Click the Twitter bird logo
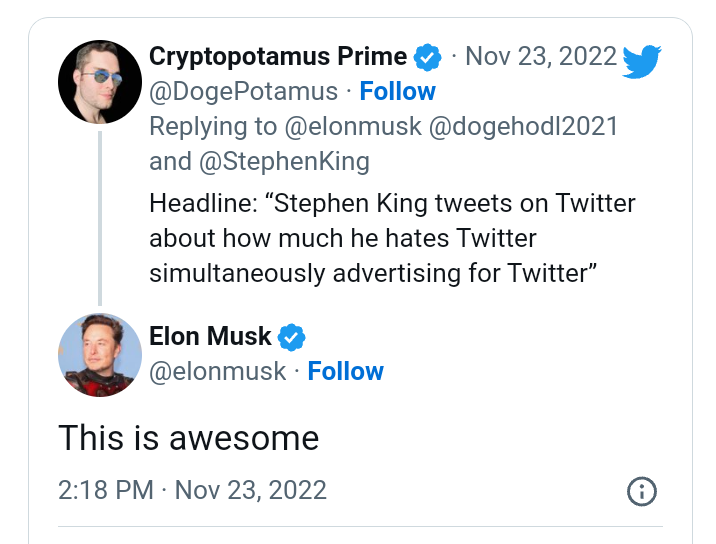Image resolution: width=716 pixels, height=544 pixels. coord(641,61)
